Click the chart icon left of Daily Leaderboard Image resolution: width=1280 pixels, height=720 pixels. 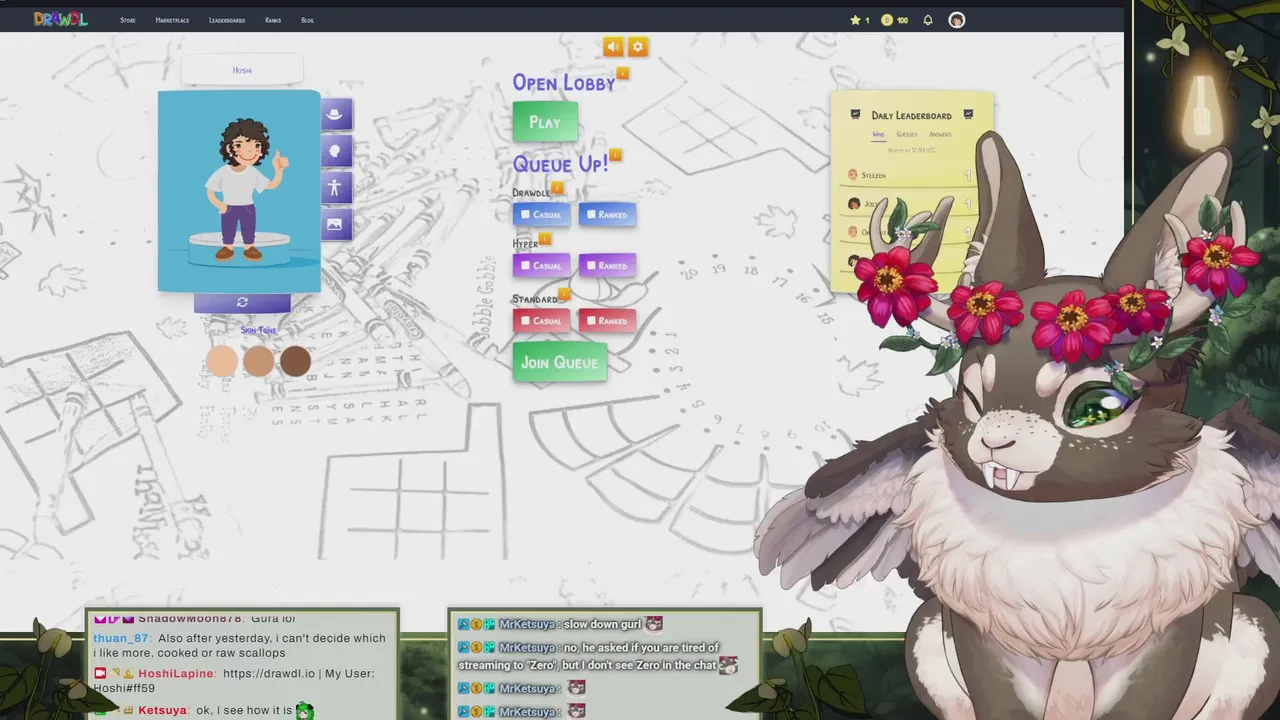855,115
